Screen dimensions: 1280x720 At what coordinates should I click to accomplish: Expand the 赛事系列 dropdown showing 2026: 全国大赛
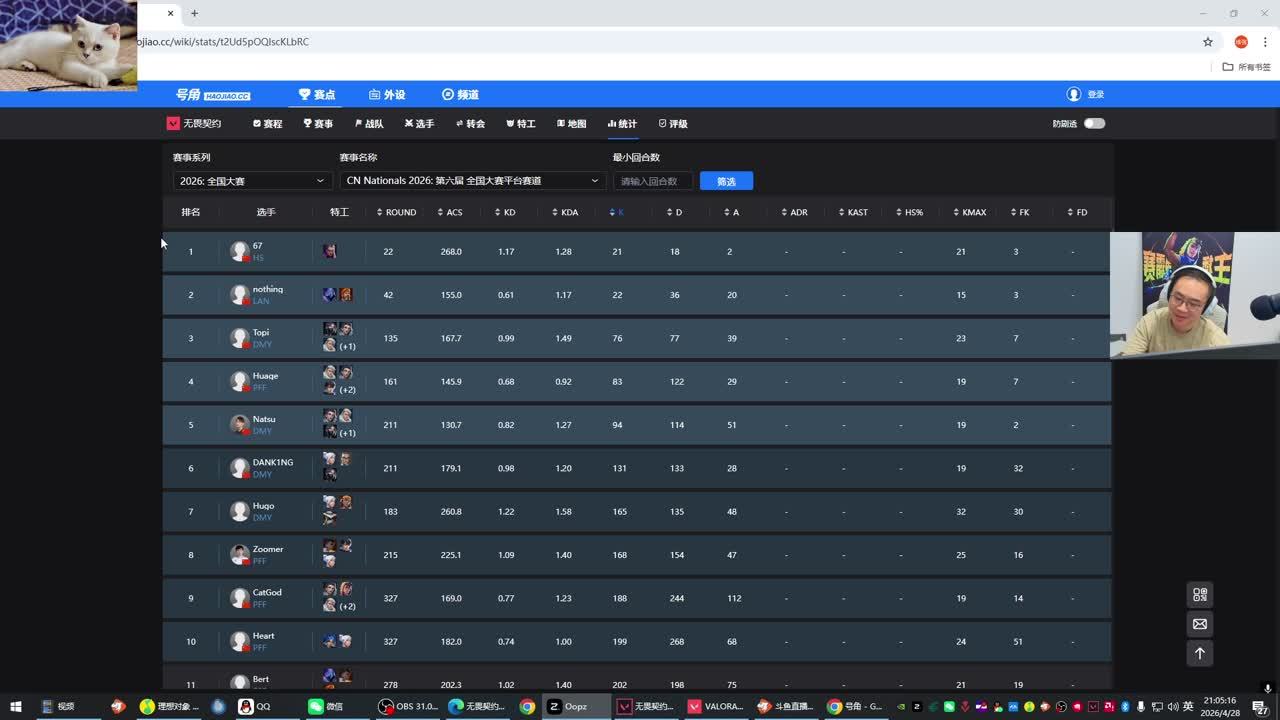click(251, 181)
